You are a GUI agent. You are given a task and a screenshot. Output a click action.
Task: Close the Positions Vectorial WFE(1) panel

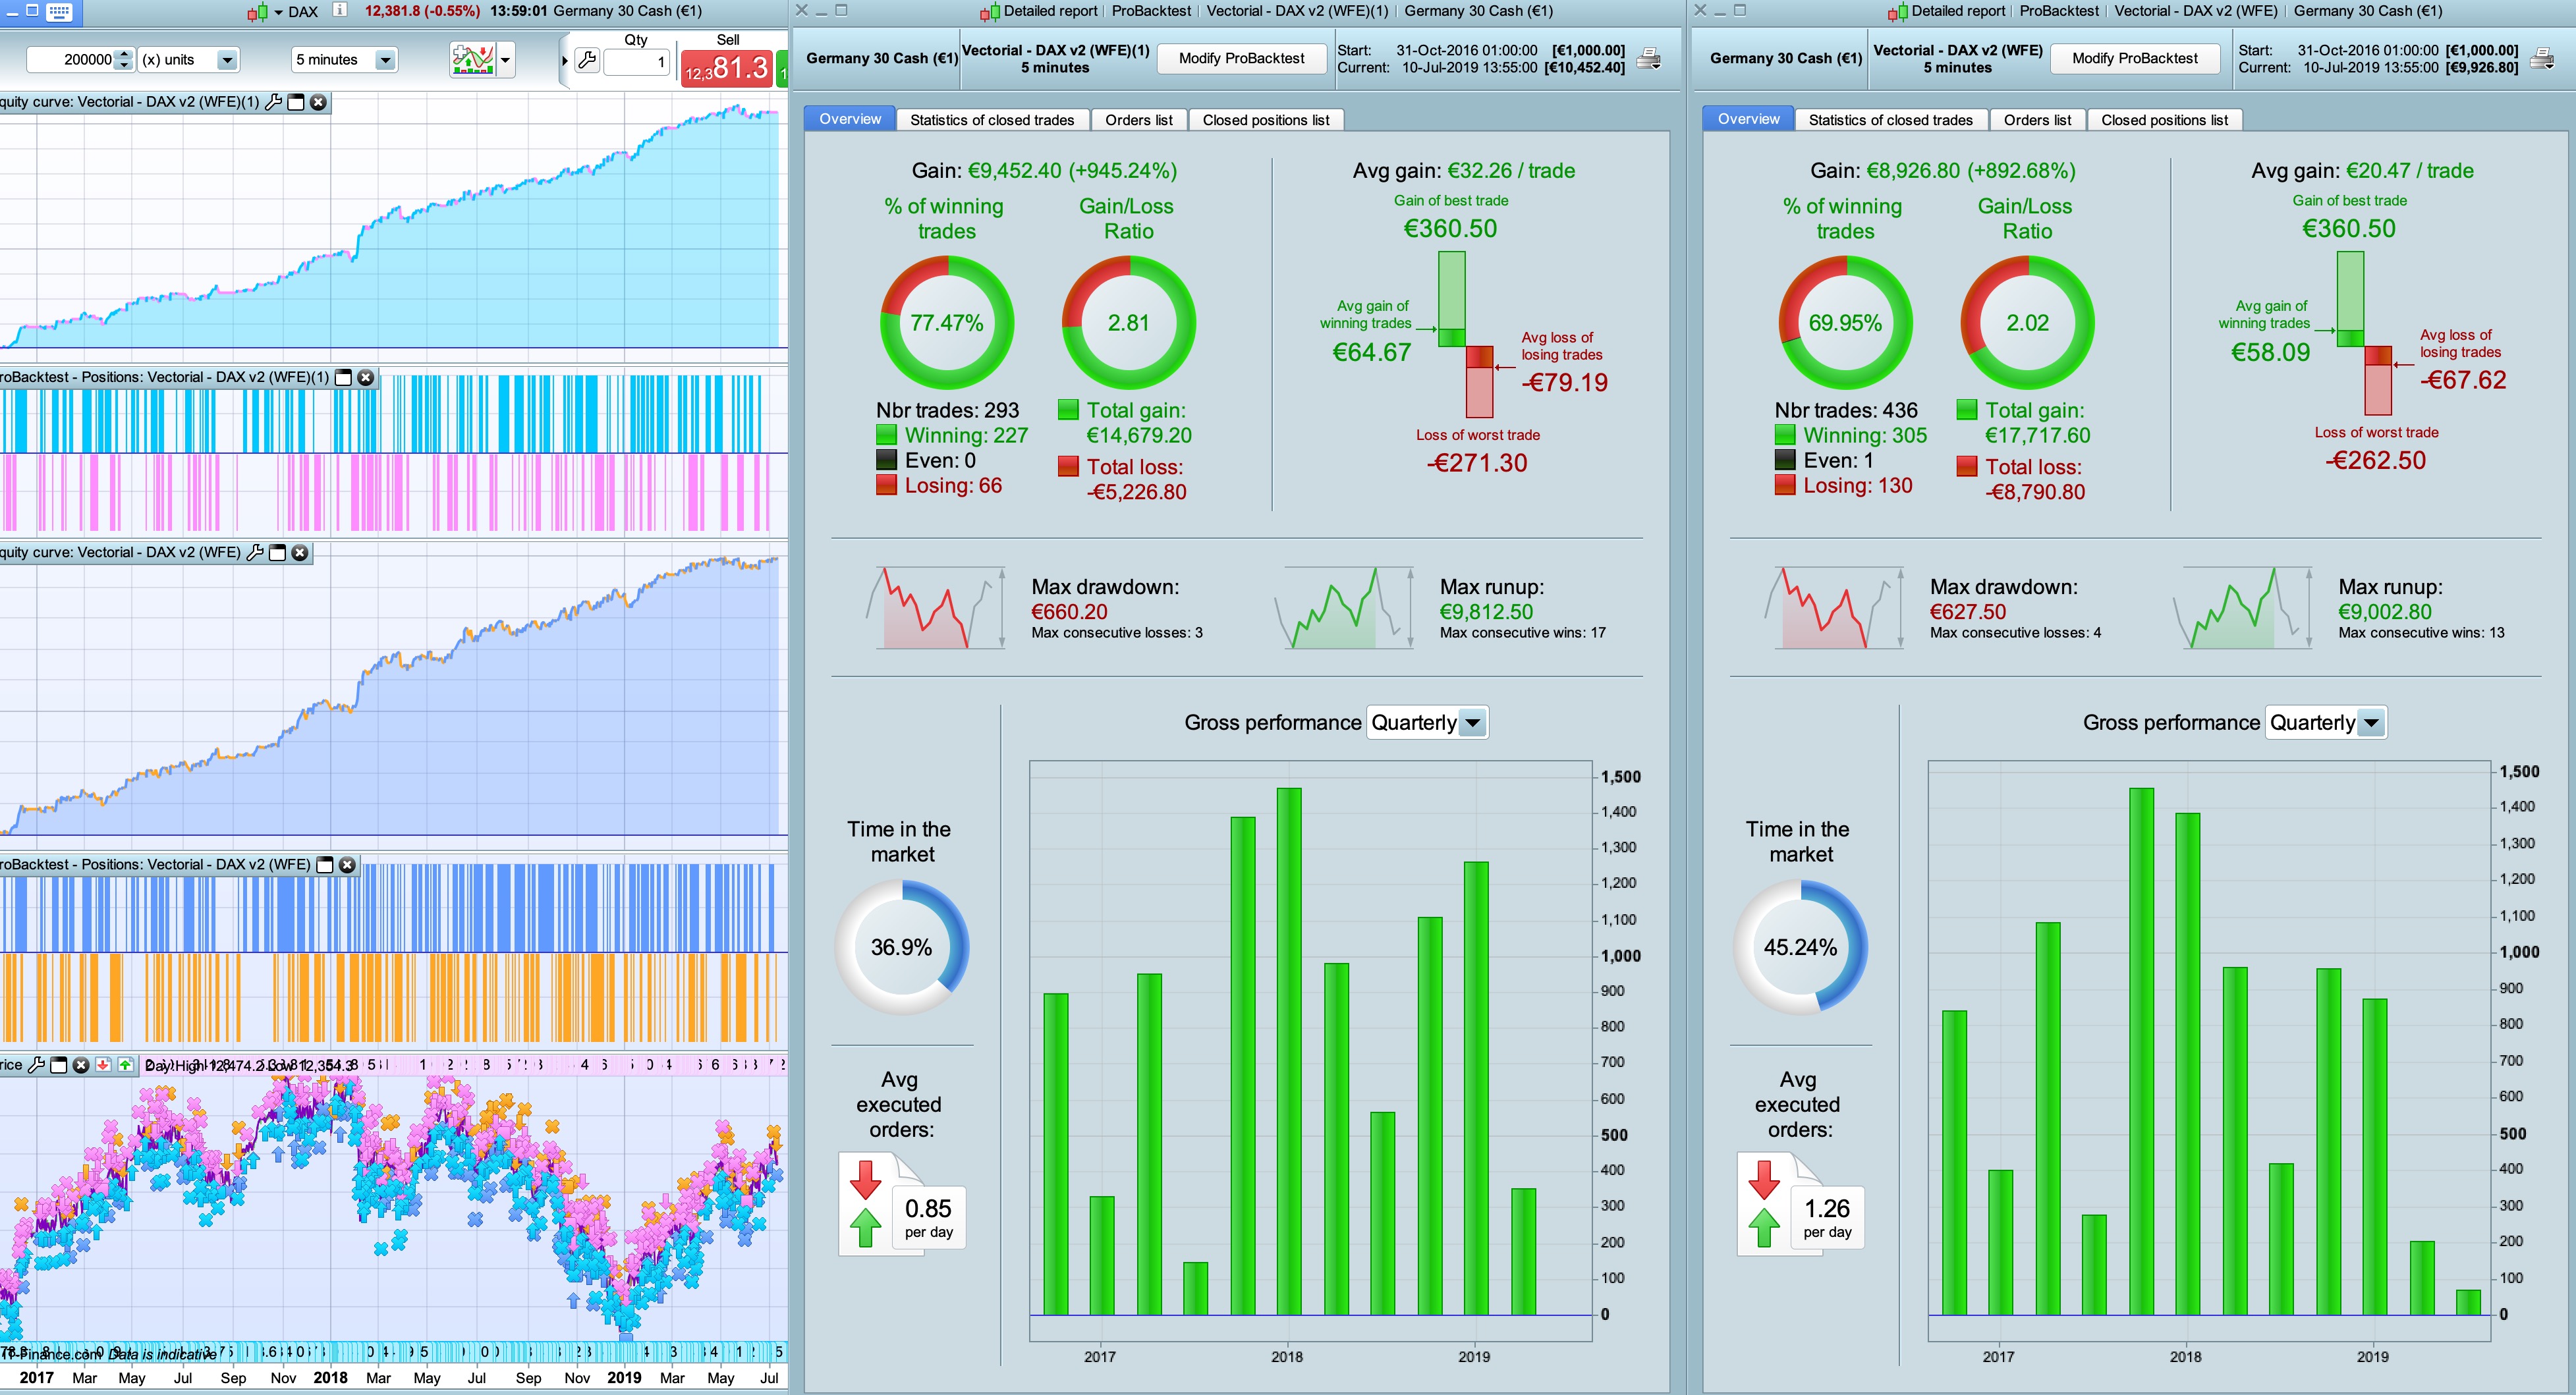[366, 377]
